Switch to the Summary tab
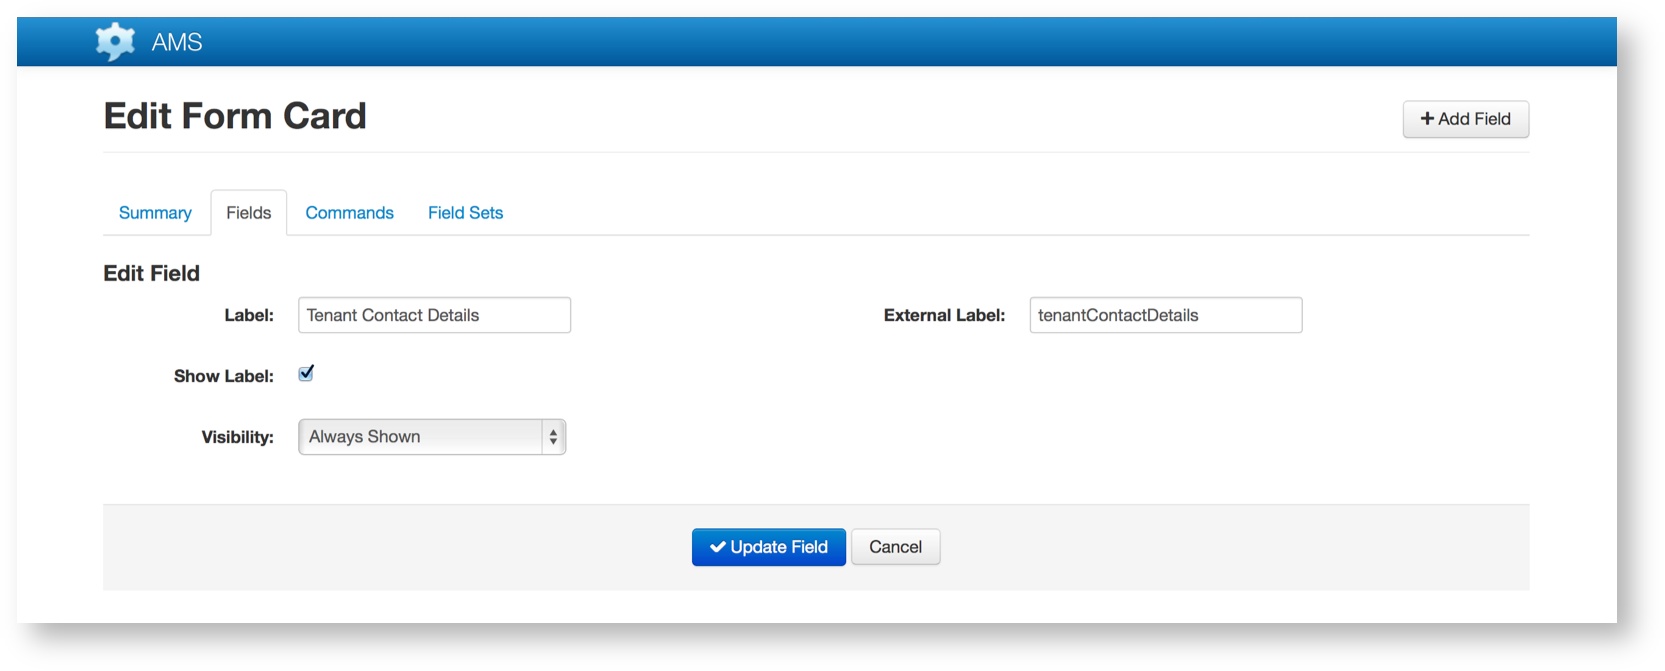Image resolution: width=1665 pixels, height=671 pixels. pyautogui.click(x=155, y=213)
